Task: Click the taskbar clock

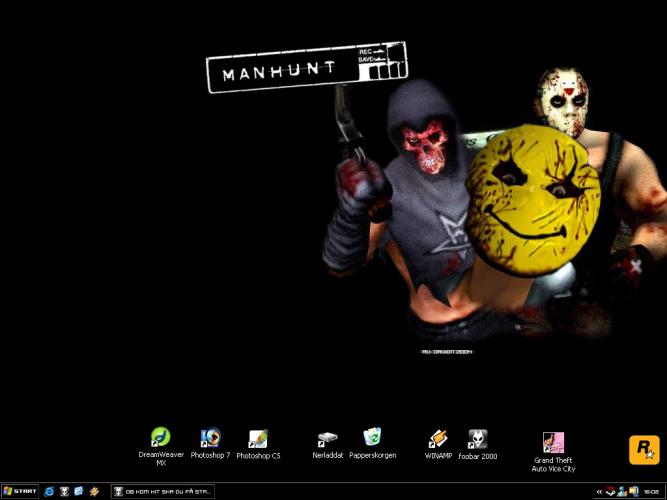Action: (x=652, y=491)
